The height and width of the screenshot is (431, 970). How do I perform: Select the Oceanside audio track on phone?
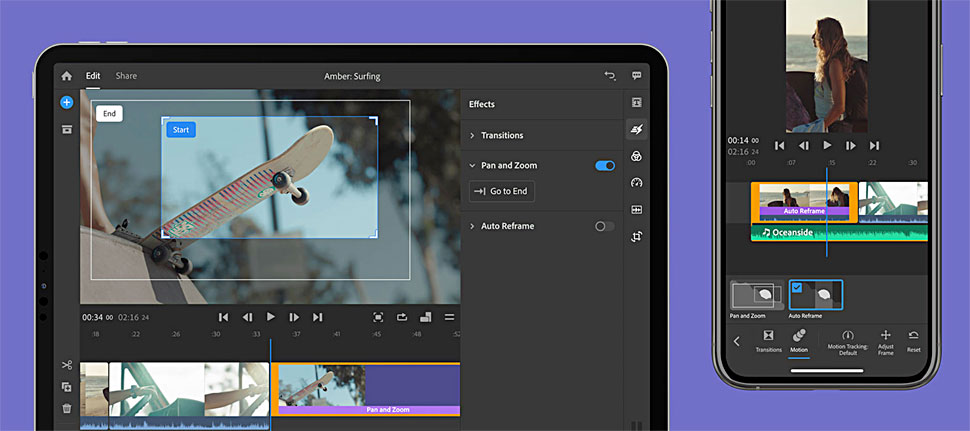[x=839, y=233]
